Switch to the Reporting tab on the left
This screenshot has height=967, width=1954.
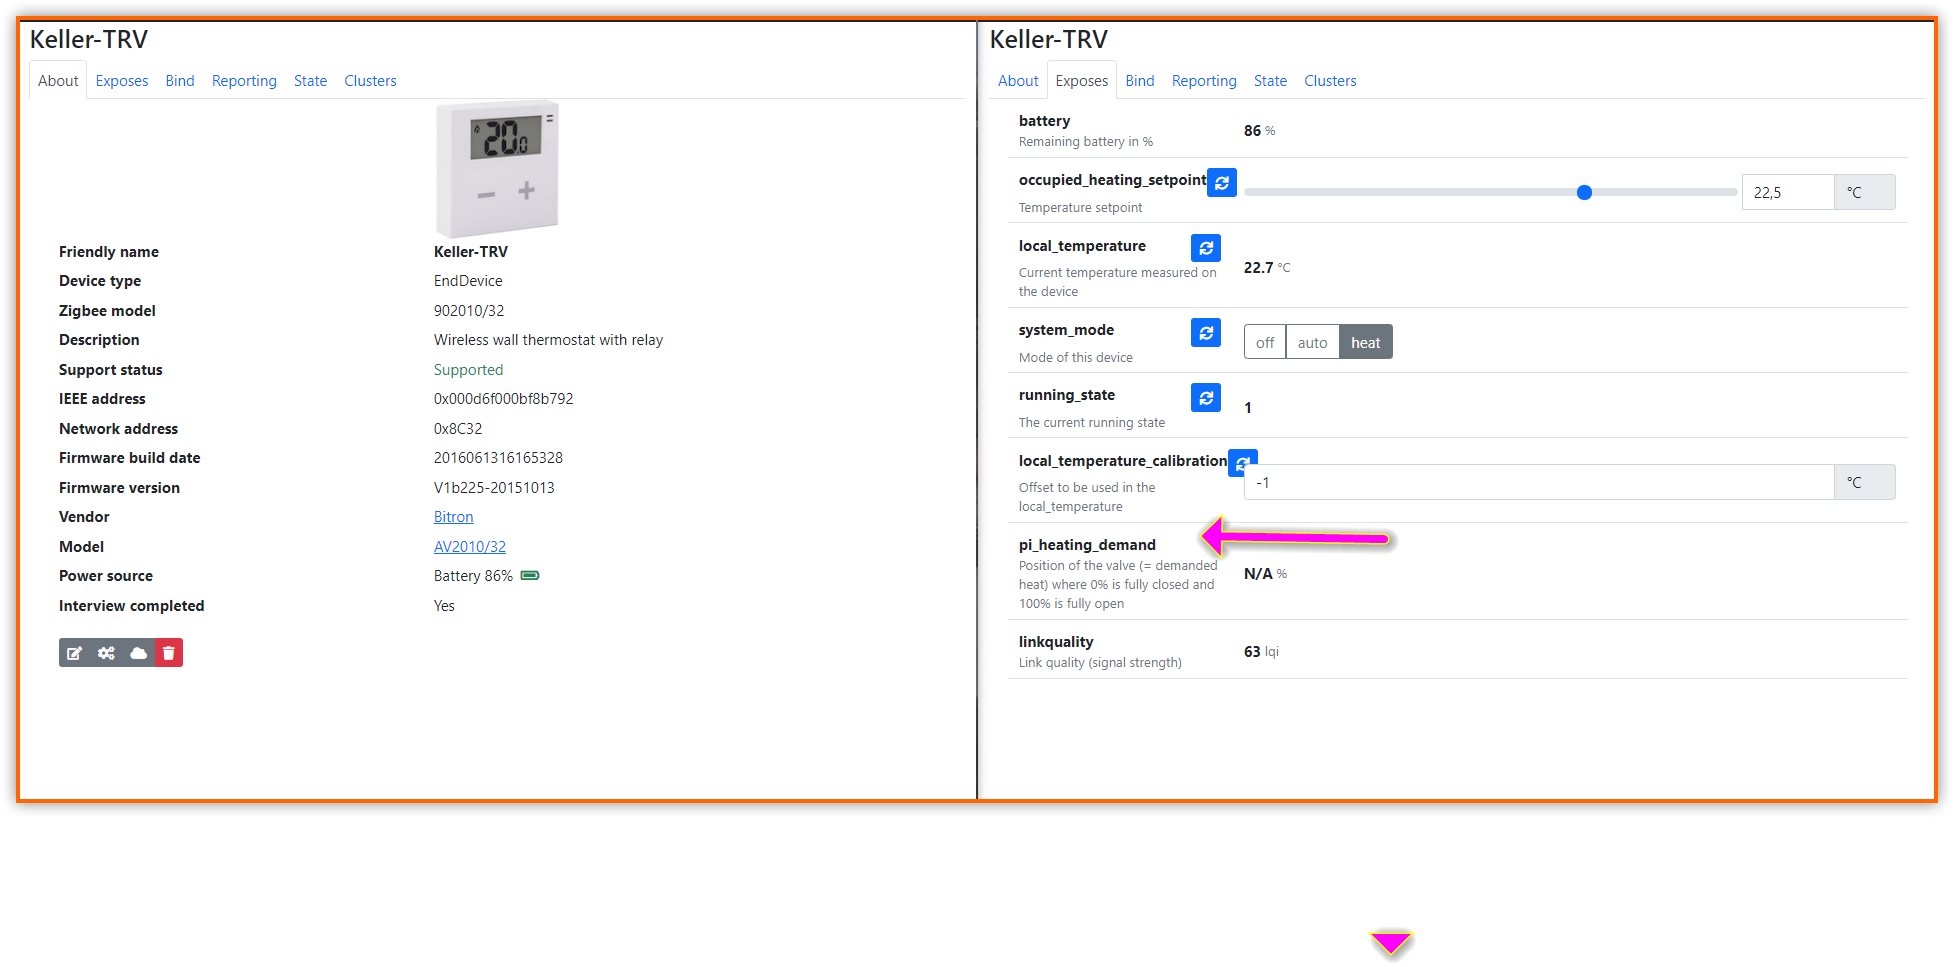pyautogui.click(x=244, y=80)
